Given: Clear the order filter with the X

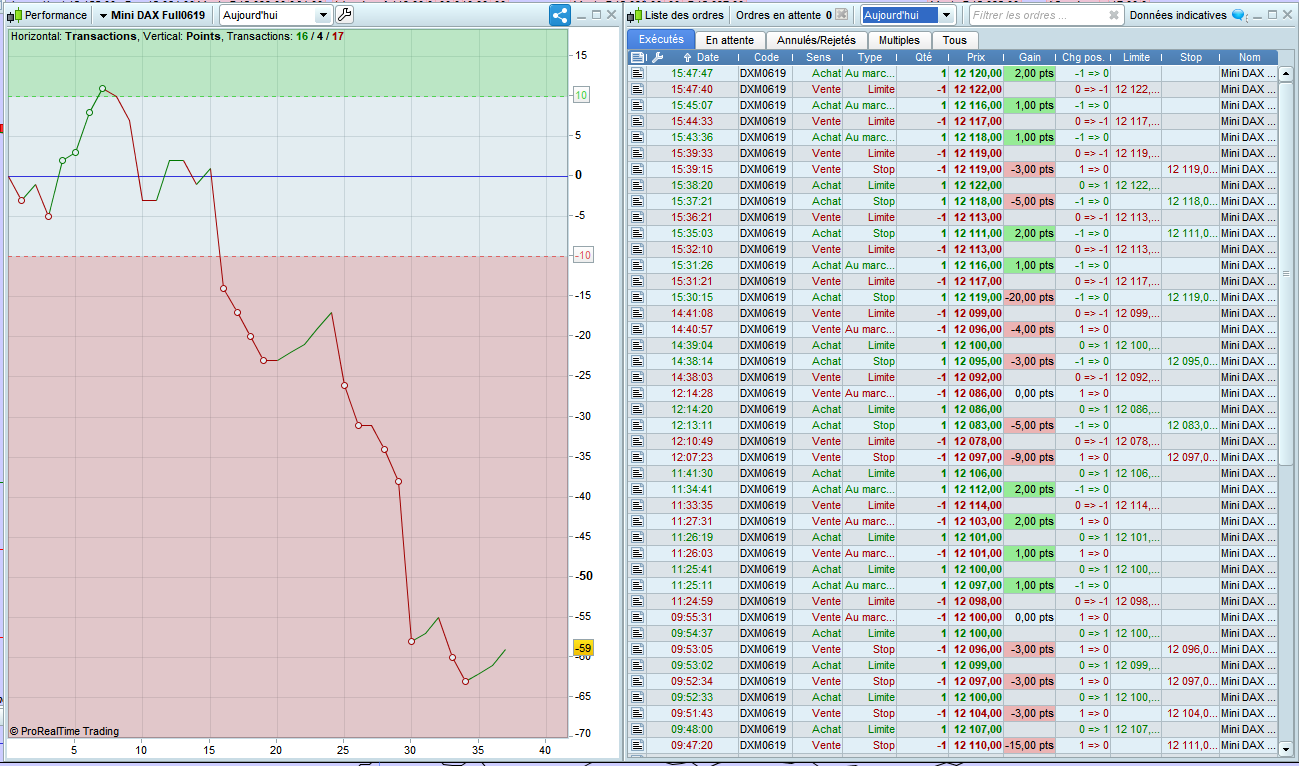Looking at the screenshot, I should (1115, 15).
